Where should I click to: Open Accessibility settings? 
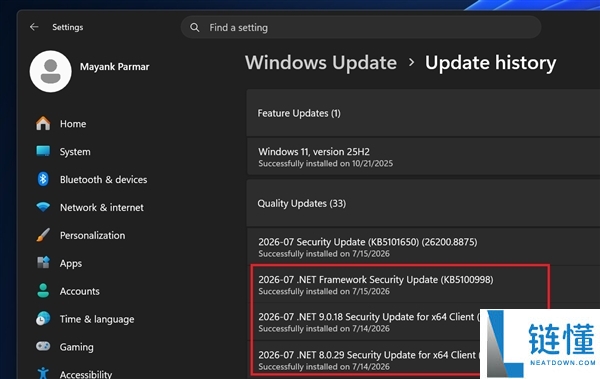click(86, 374)
